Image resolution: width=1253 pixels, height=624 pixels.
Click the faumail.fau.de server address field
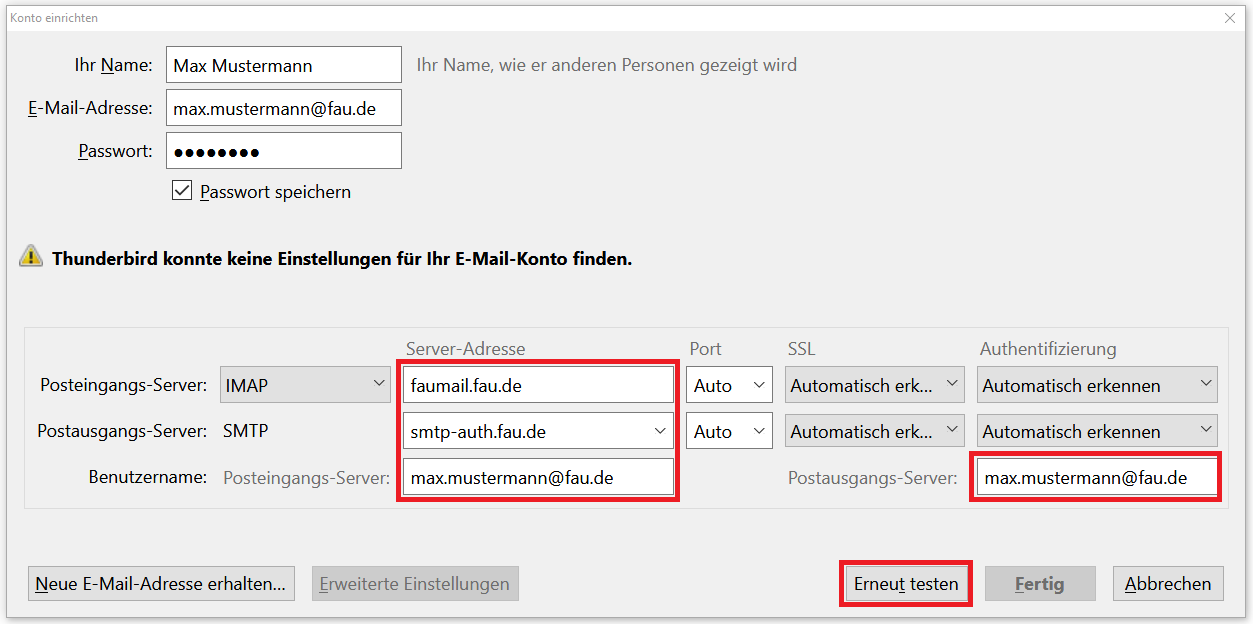[538, 385]
